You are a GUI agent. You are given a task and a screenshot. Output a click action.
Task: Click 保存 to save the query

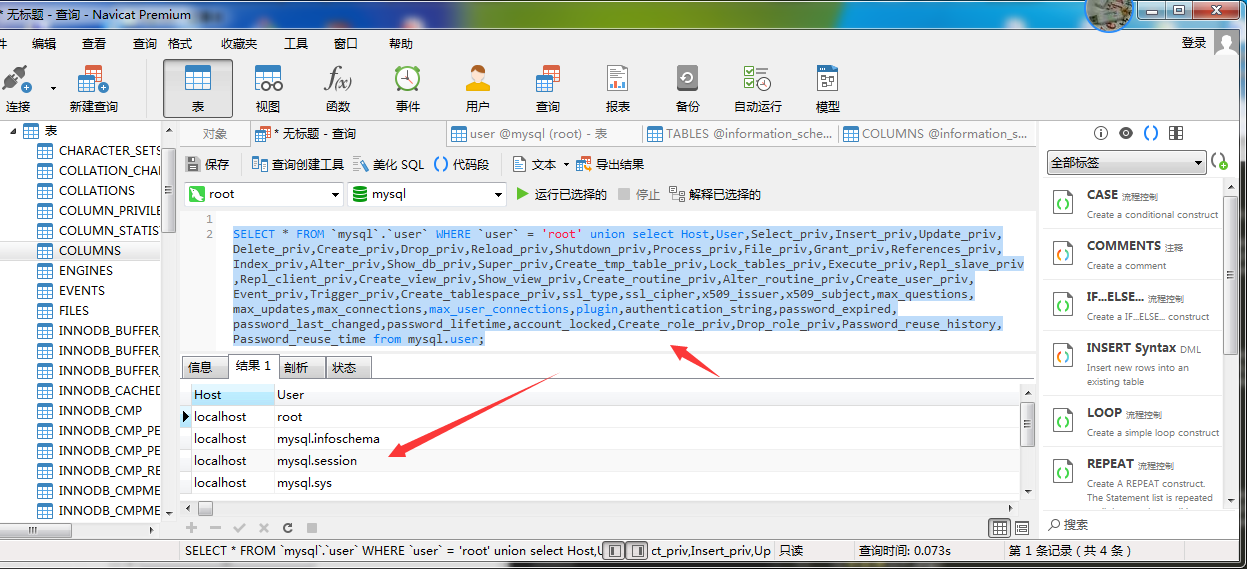coord(207,164)
